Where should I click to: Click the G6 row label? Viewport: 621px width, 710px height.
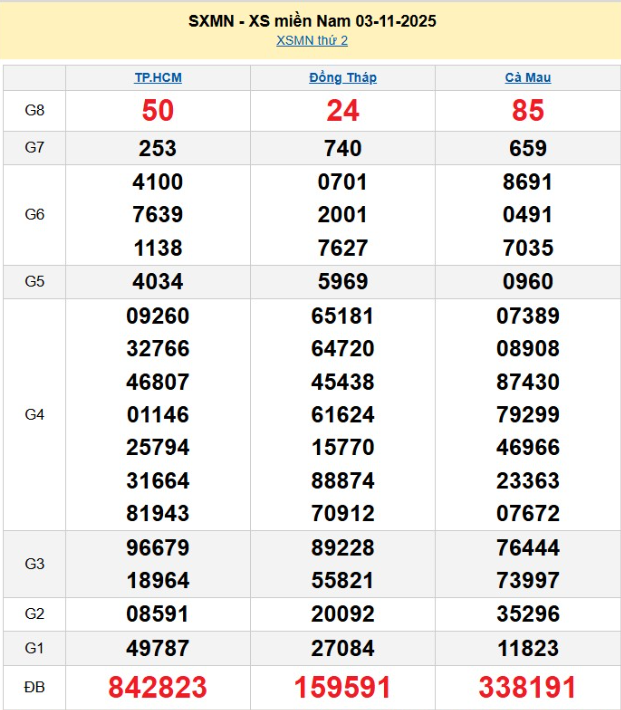click(x=35, y=215)
